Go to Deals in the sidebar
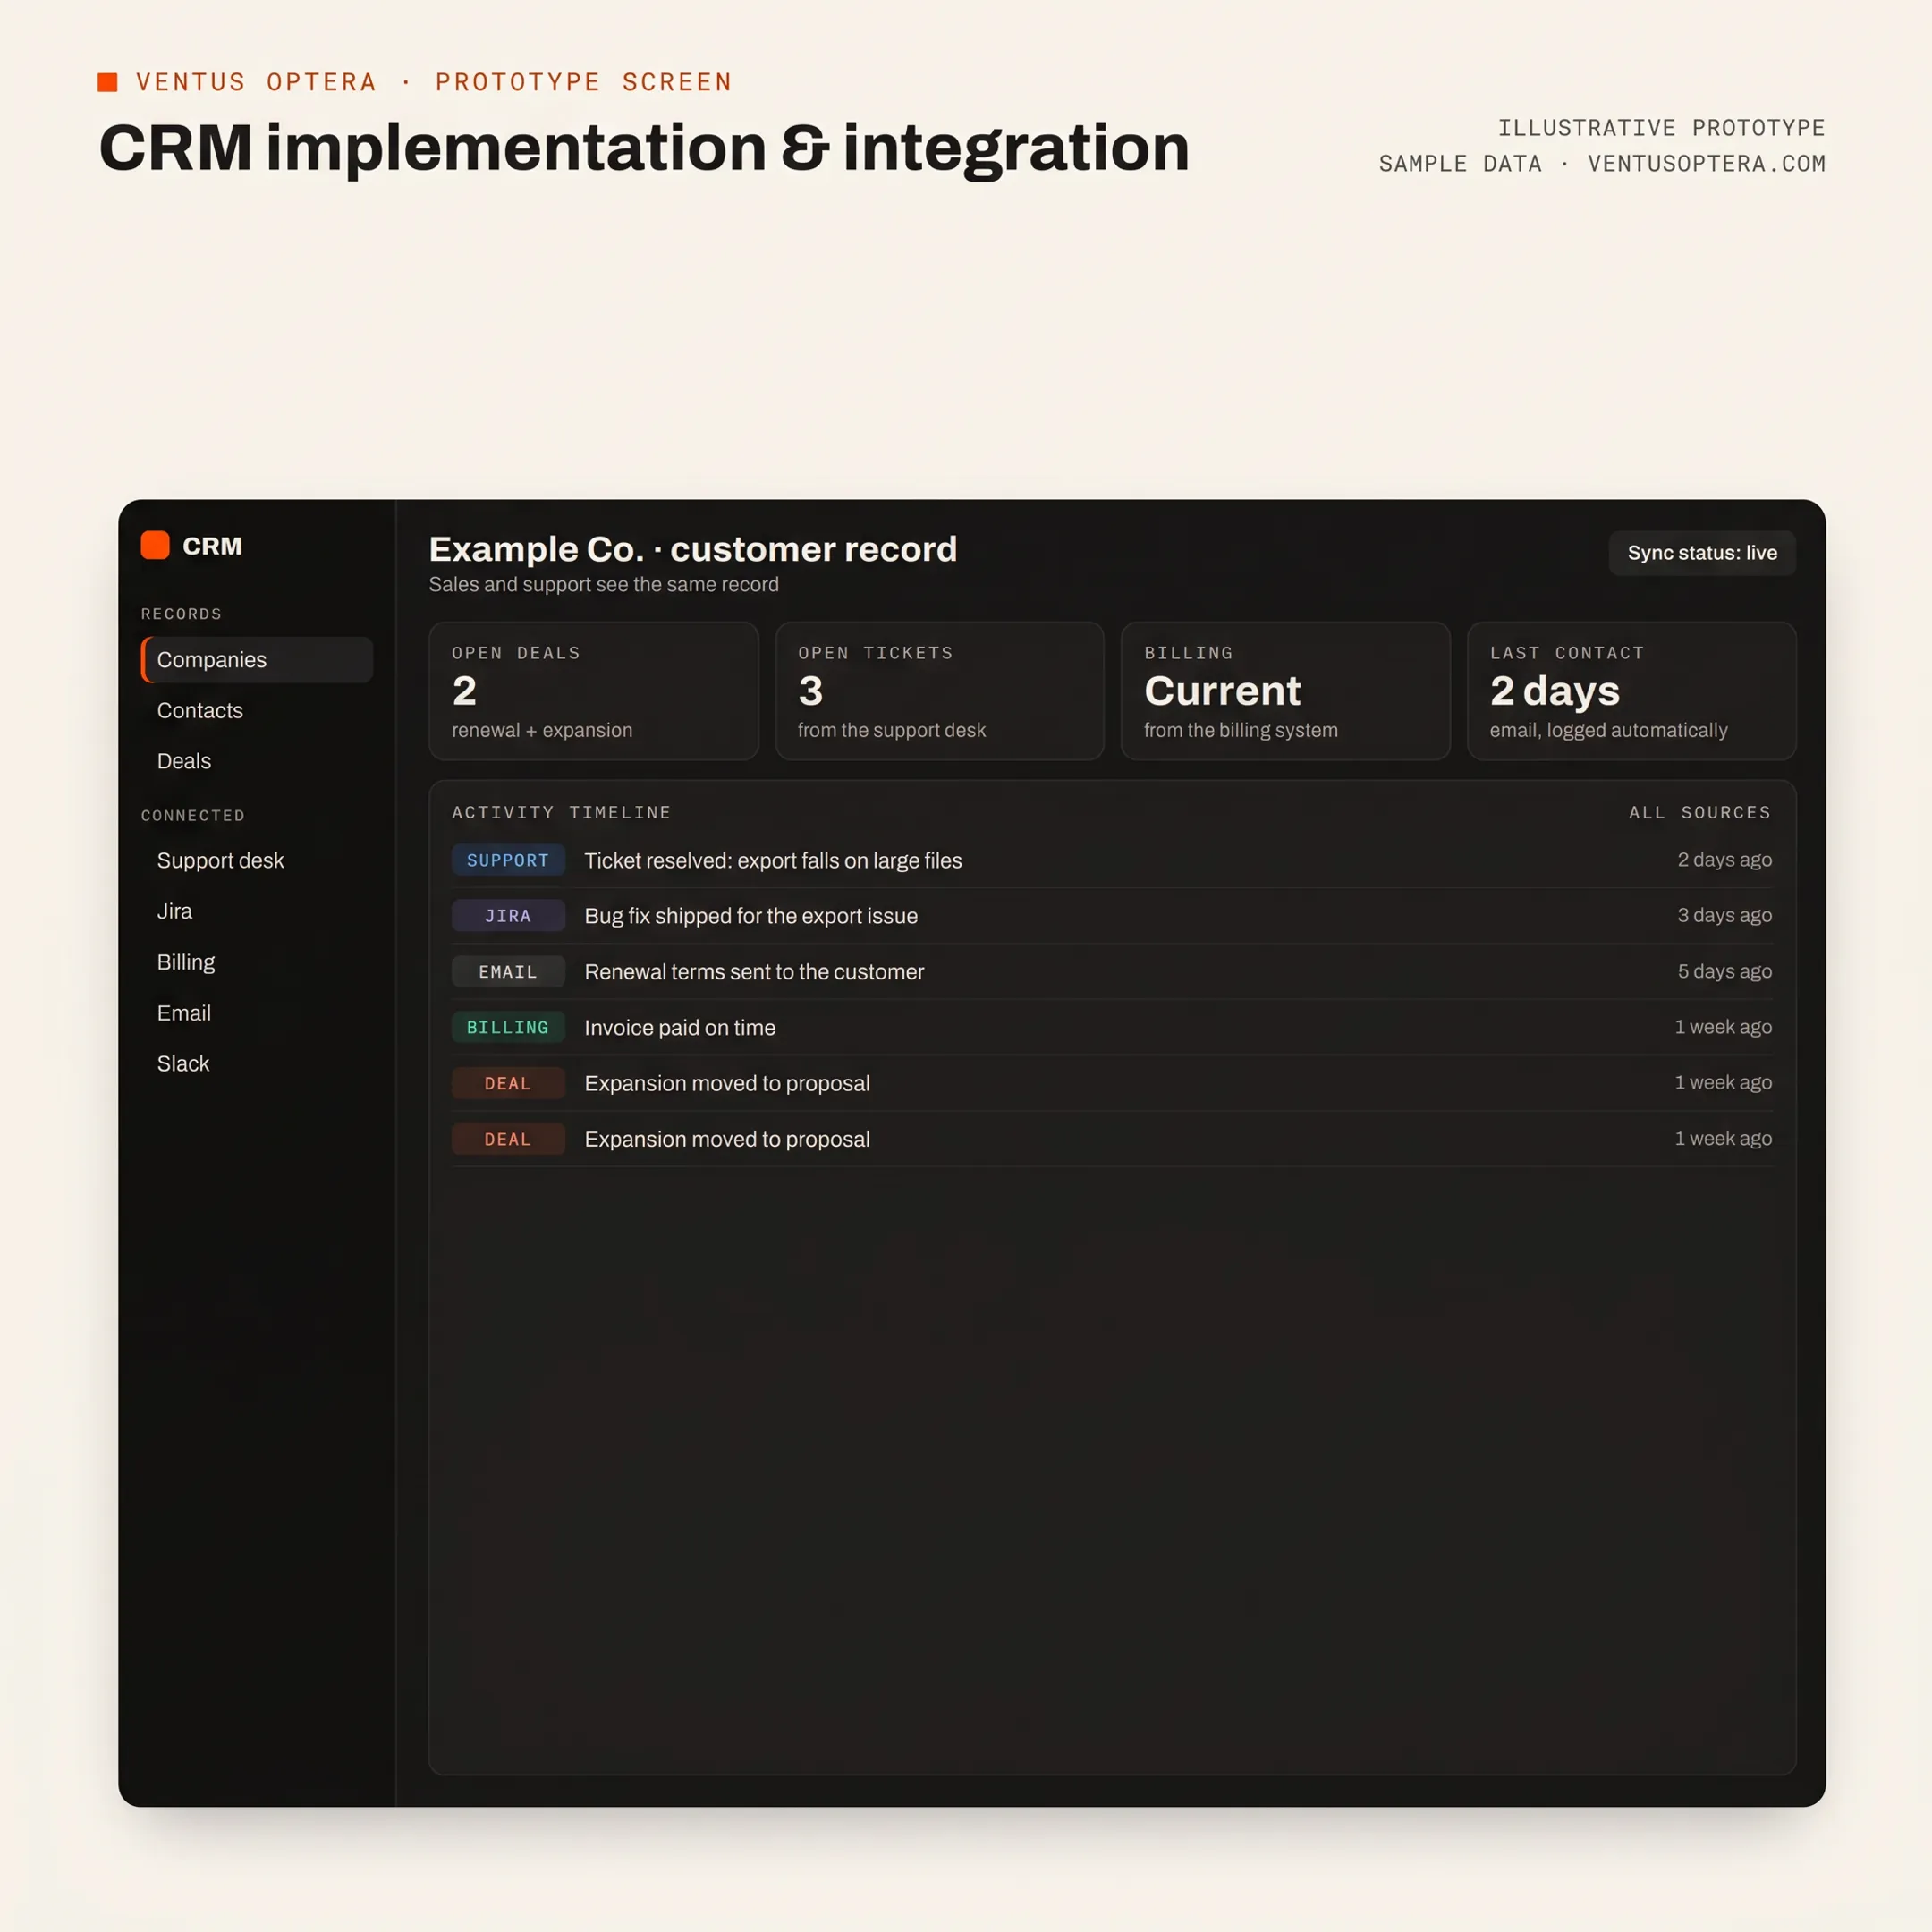1932x1932 pixels. 184,761
